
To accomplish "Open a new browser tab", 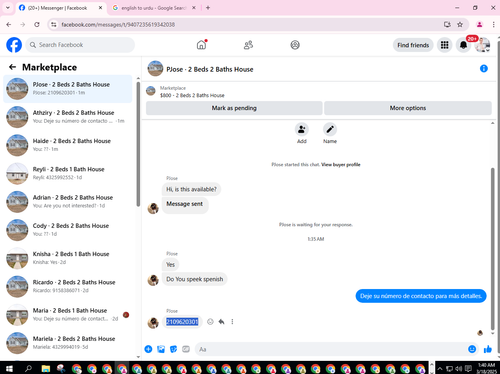I will [208, 8].
